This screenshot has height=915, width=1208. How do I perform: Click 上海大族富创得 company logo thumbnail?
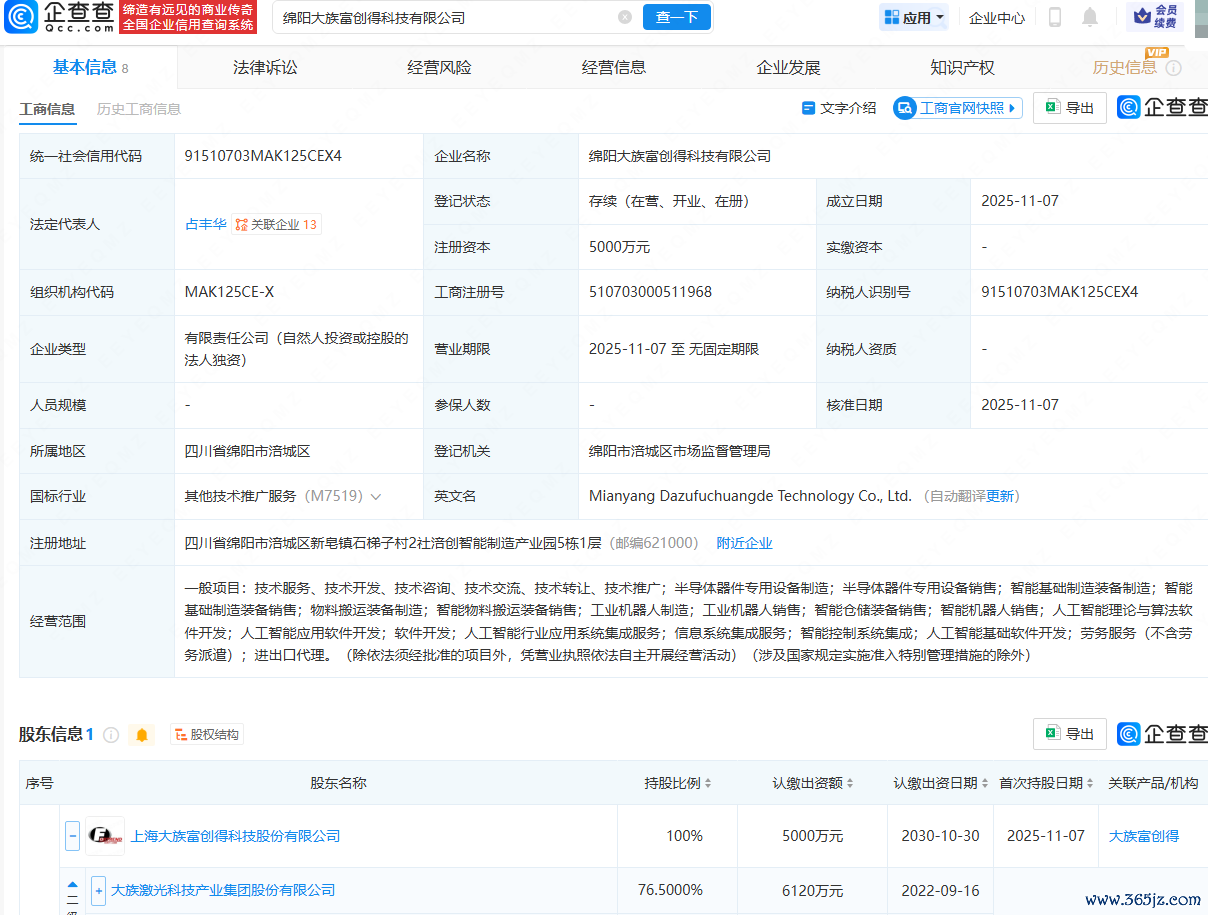[105, 836]
